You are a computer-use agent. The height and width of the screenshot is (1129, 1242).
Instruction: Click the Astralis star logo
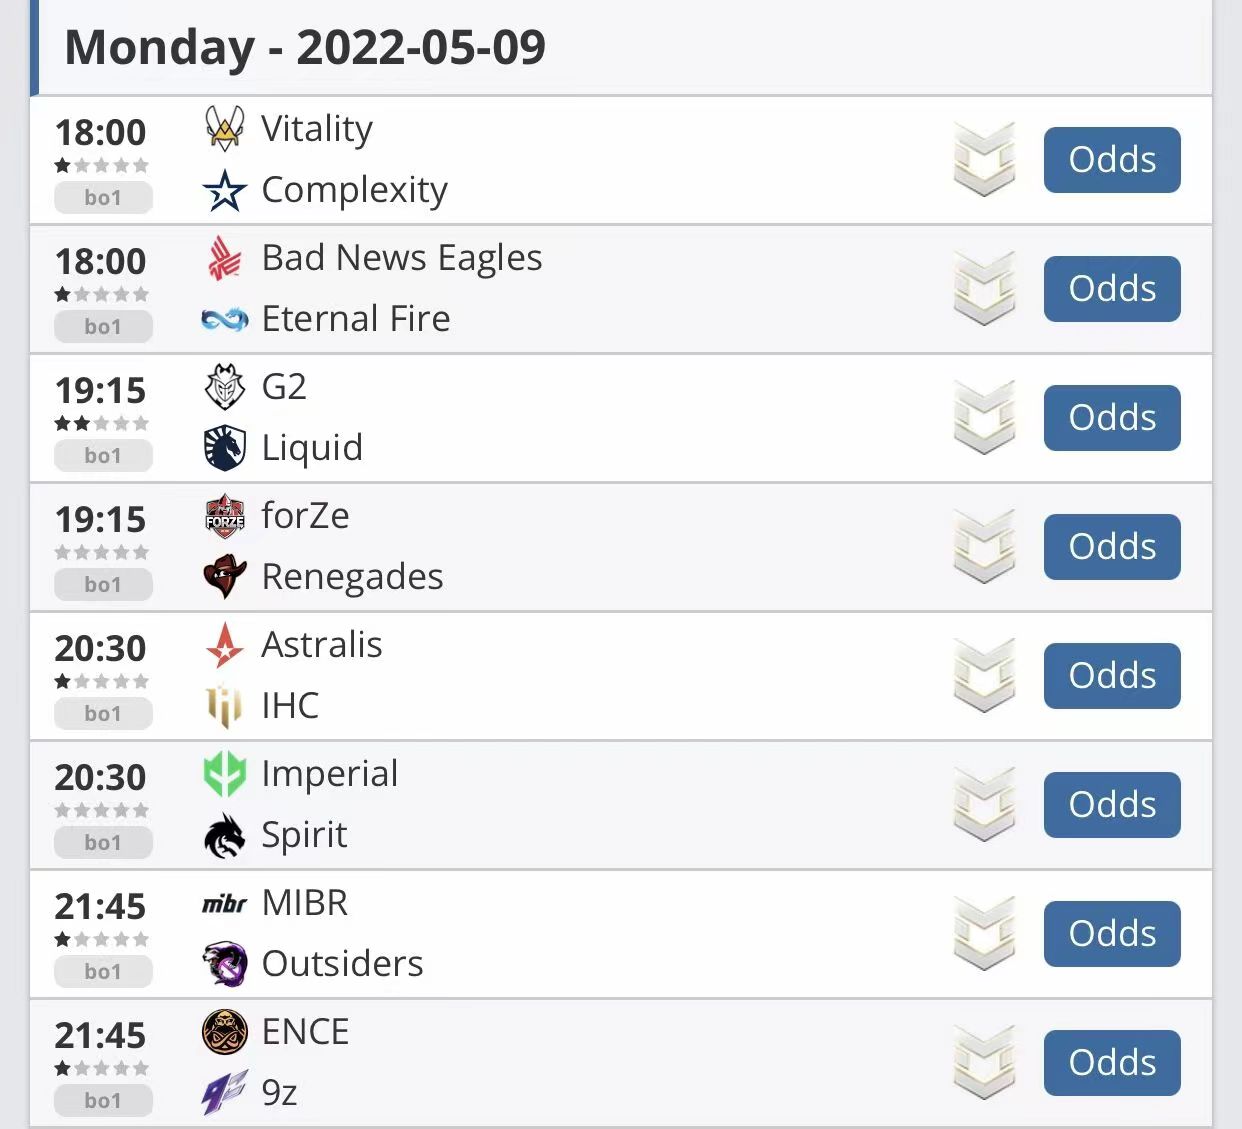[224, 645]
